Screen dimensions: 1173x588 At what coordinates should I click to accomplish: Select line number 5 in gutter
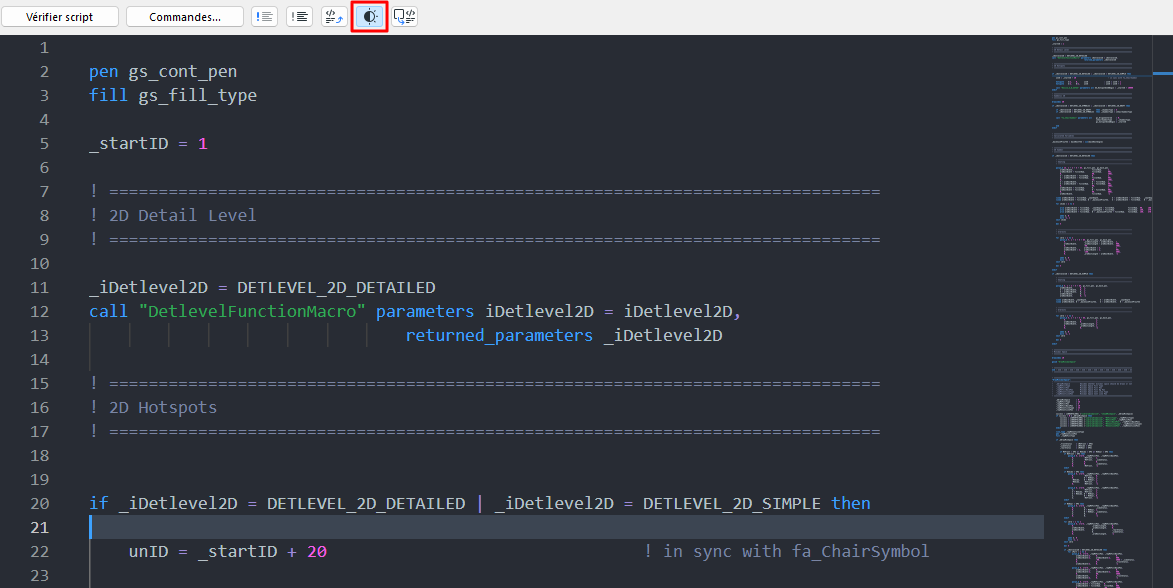(x=44, y=144)
